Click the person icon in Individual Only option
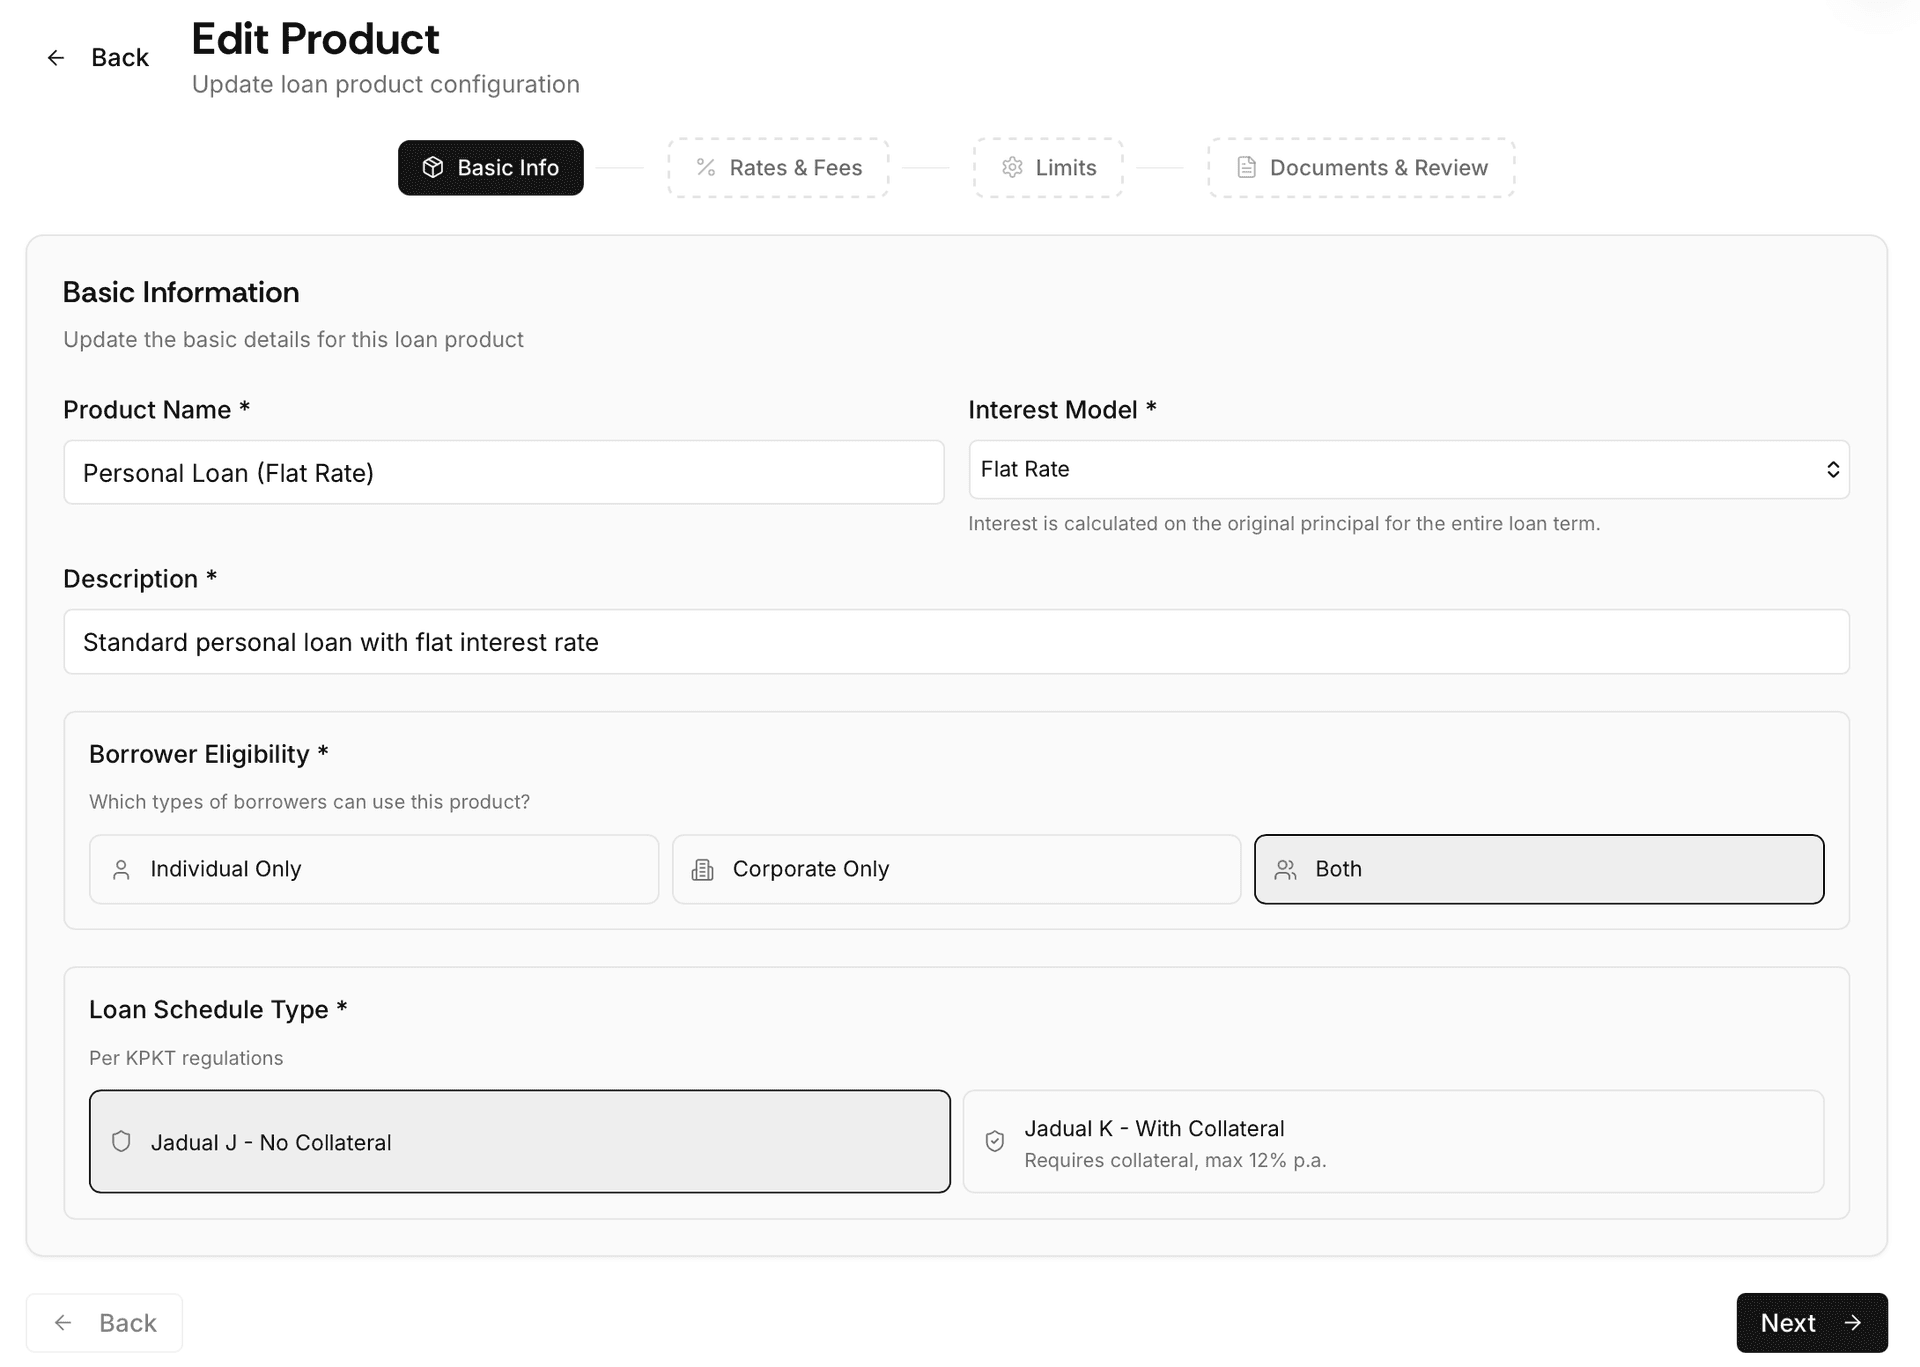The width and height of the screenshot is (1920, 1367). click(x=122, y=869)
